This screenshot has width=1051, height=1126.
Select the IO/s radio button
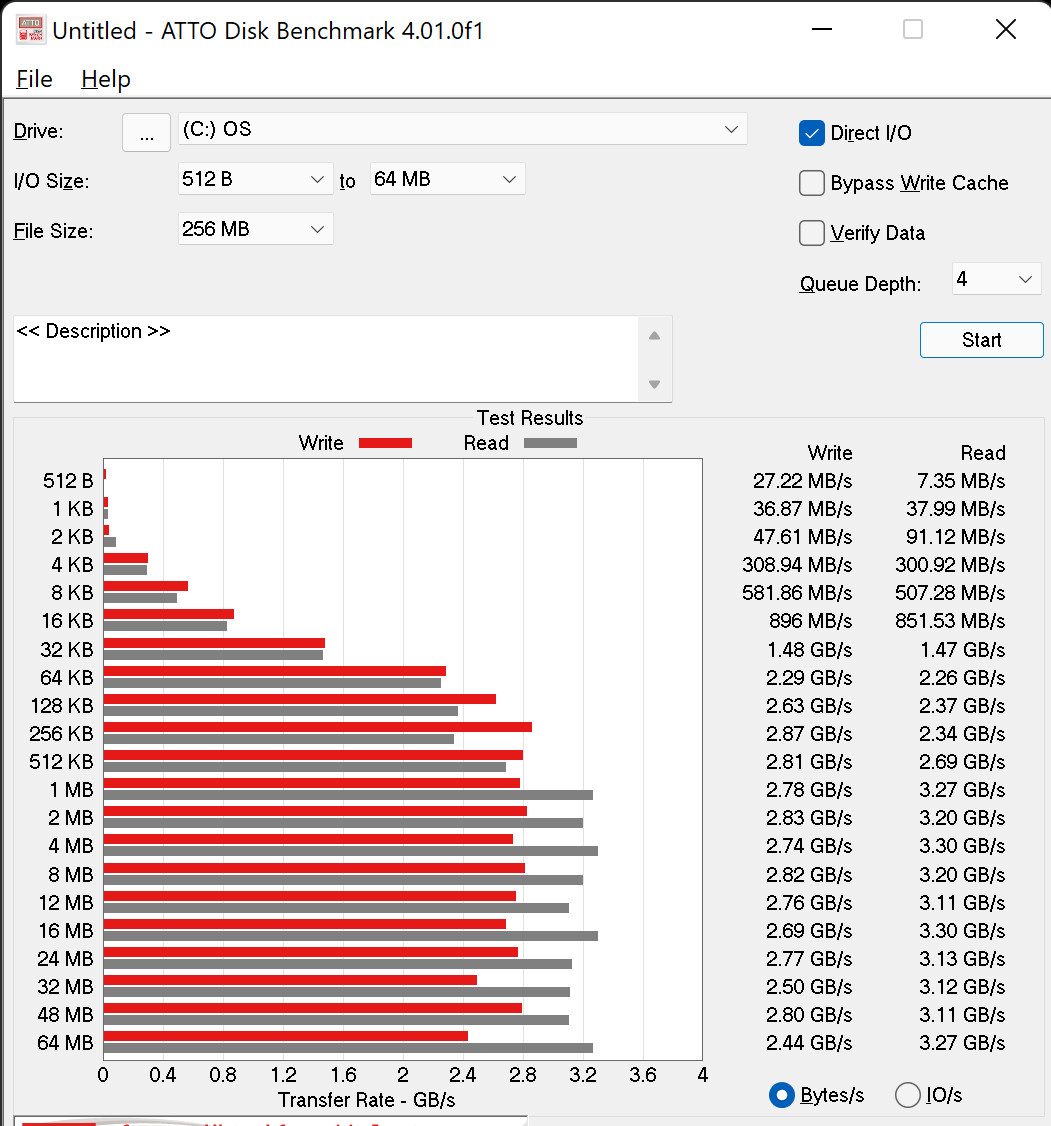pos(908,1095)
